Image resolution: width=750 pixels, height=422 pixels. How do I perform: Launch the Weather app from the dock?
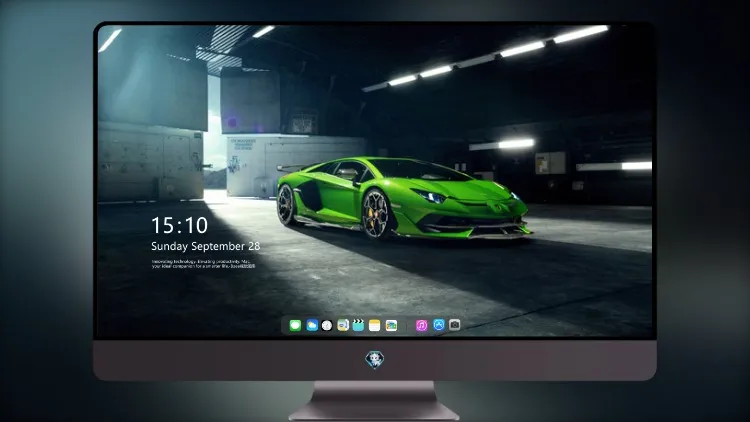point(312,325)
